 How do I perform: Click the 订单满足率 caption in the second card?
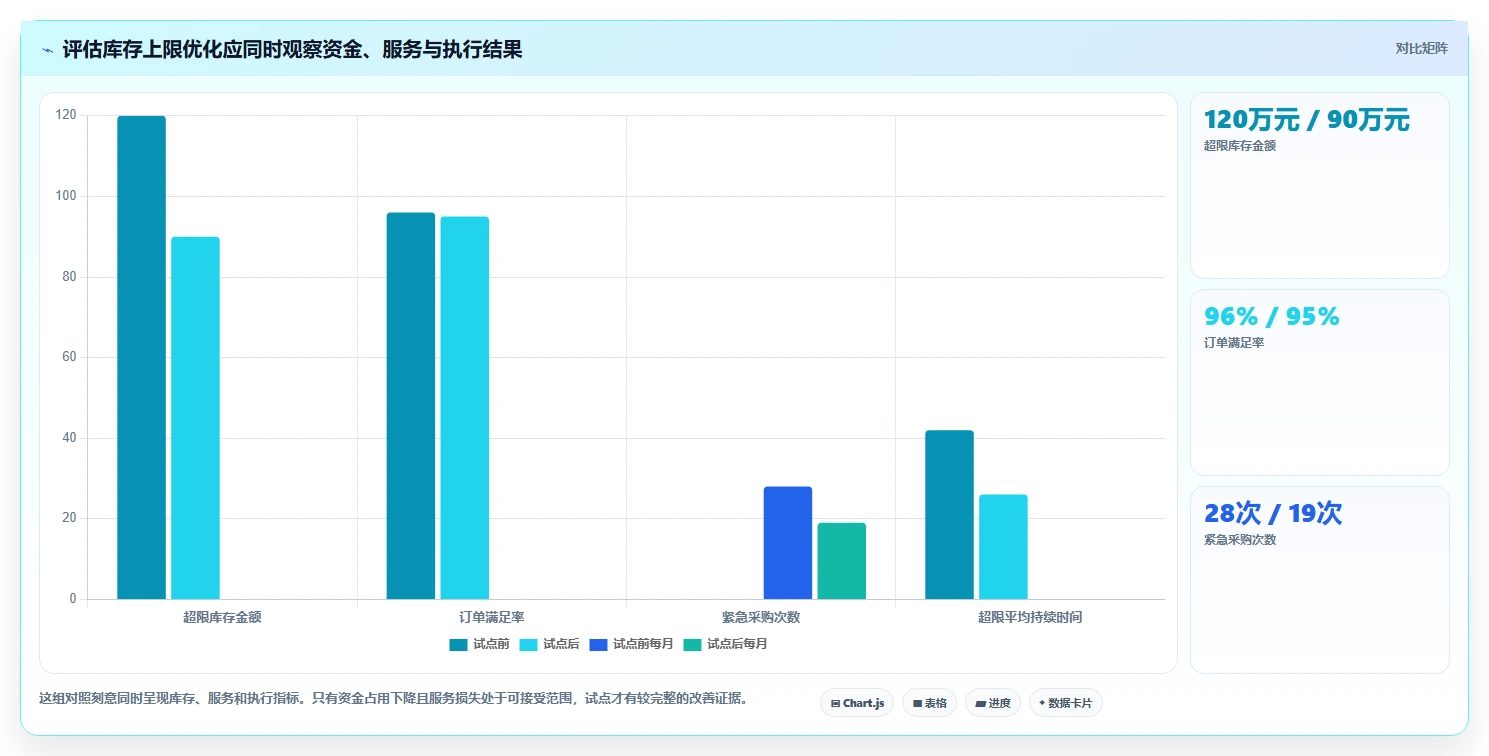[1234, 343]
